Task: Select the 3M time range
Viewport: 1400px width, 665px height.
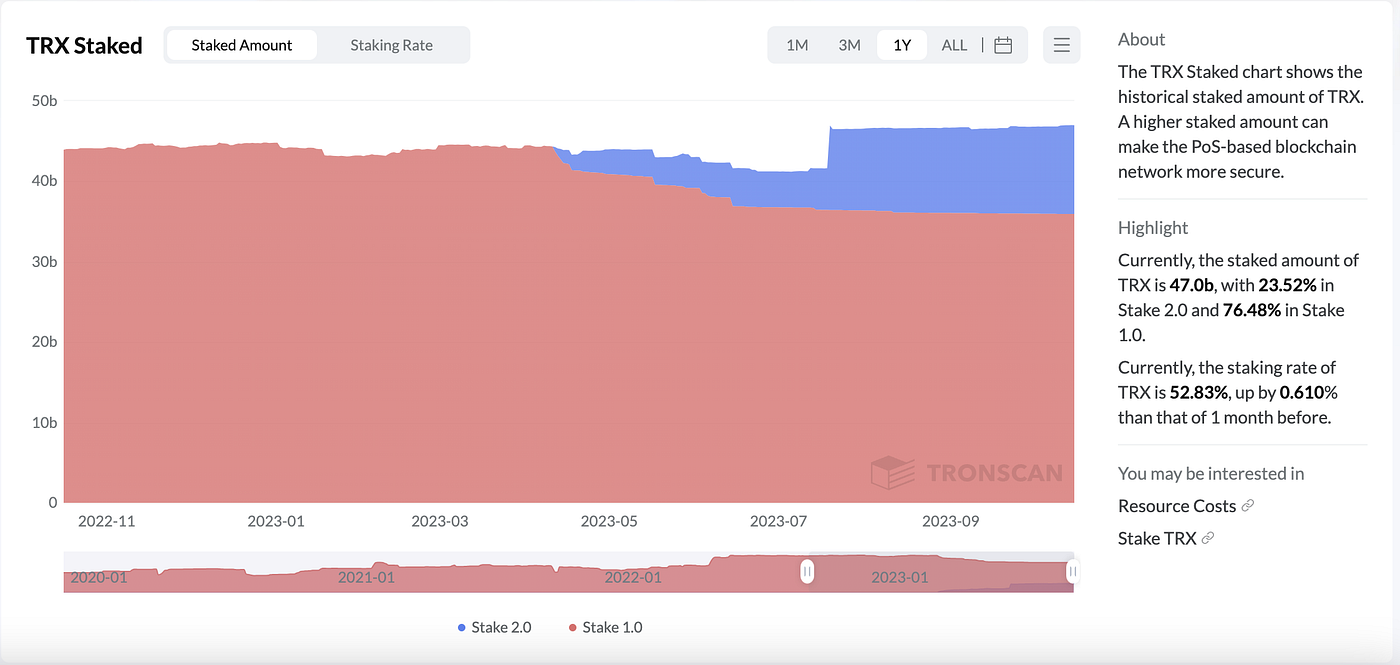Action: click(x=849, y=45)
